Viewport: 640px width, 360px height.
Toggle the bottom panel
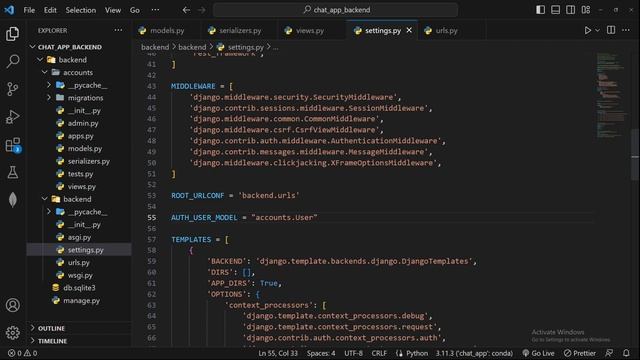(556, 10)
